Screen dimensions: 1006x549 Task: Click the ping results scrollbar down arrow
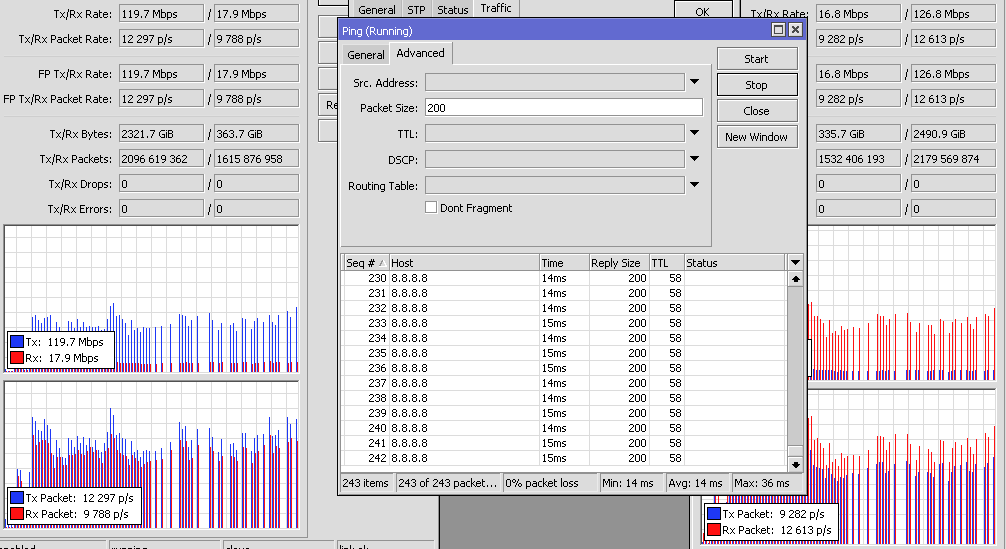coord(796,464)
